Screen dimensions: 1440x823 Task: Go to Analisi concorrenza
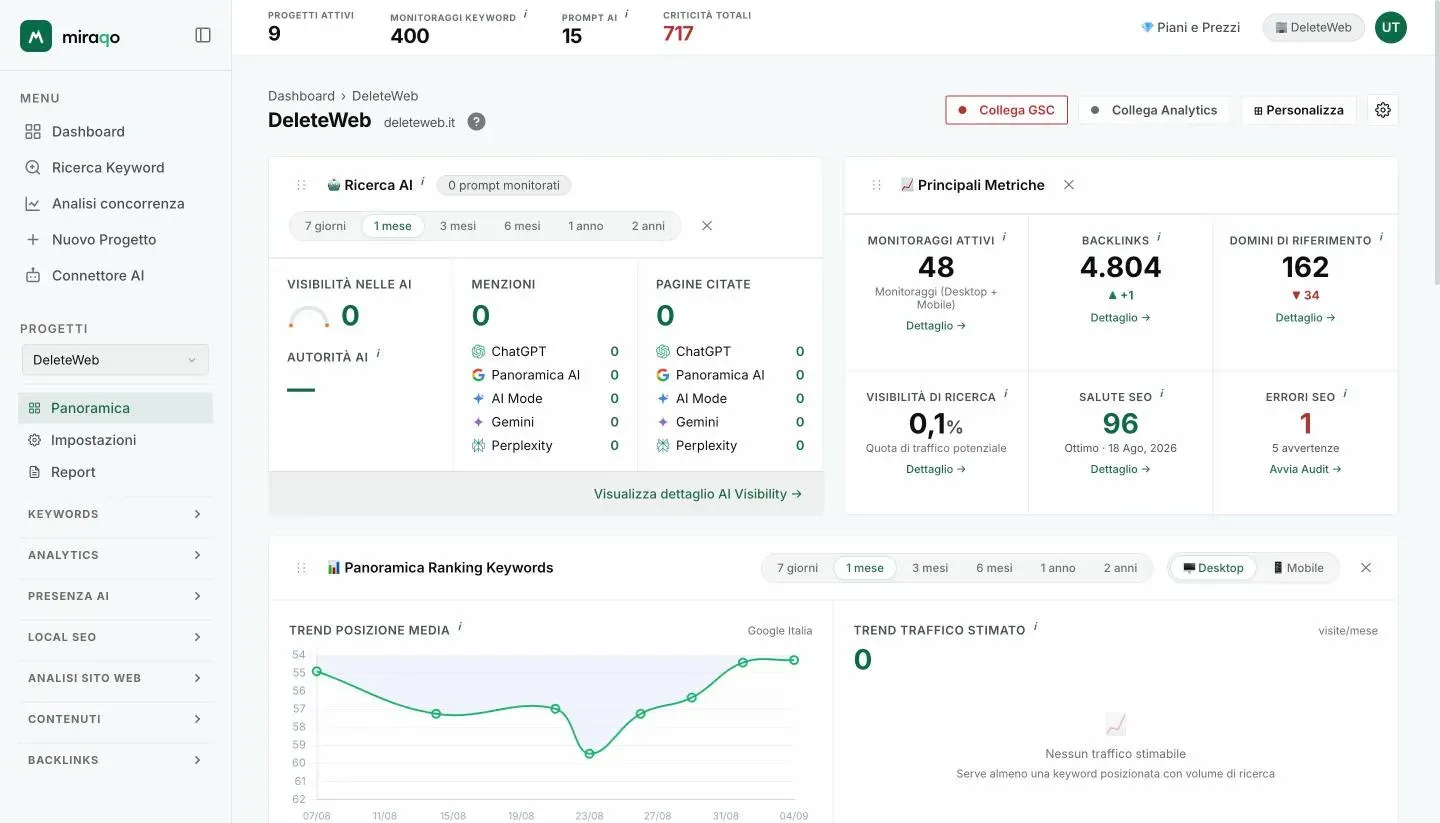(x=115, y=203)
